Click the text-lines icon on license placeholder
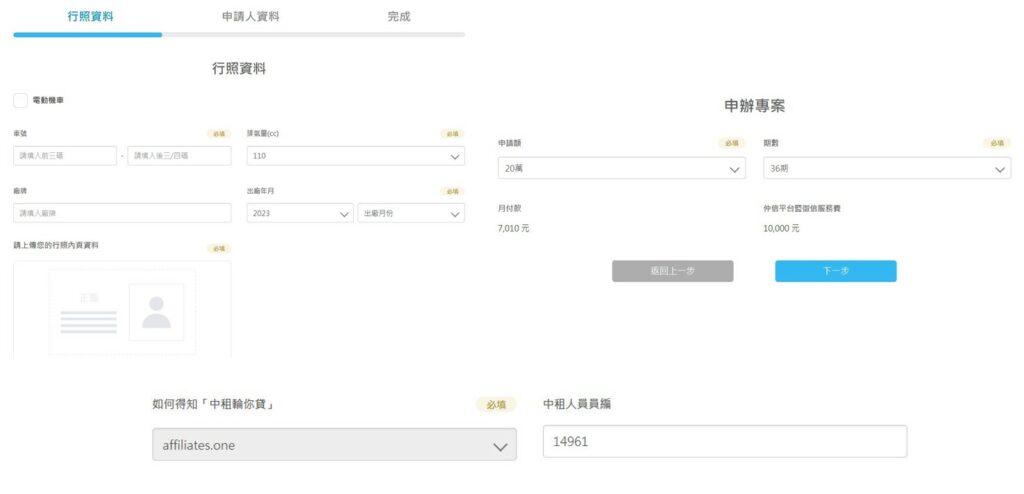This screenshot has width=1024, height=494. 88,322
